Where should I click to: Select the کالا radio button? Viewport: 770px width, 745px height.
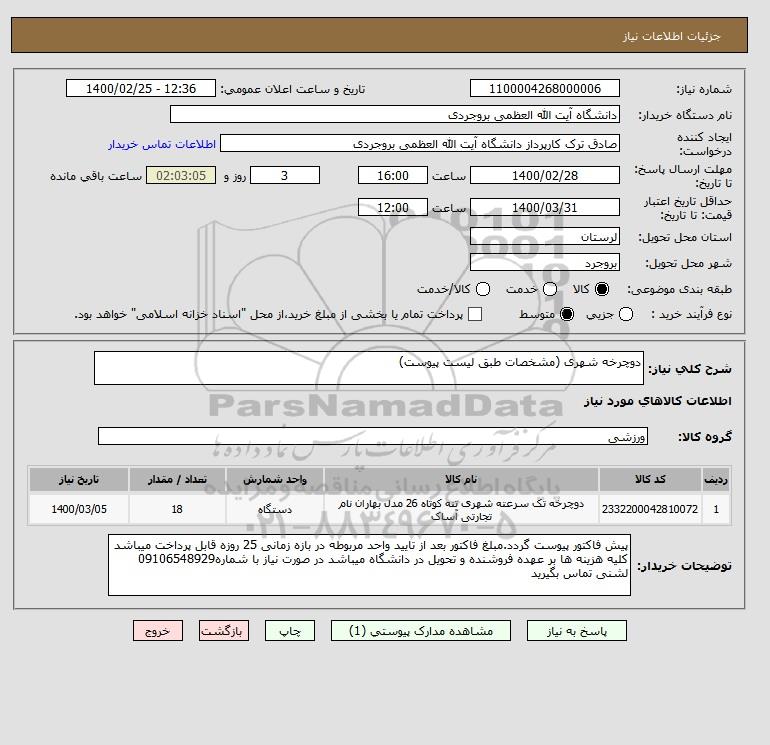point(602,289)
